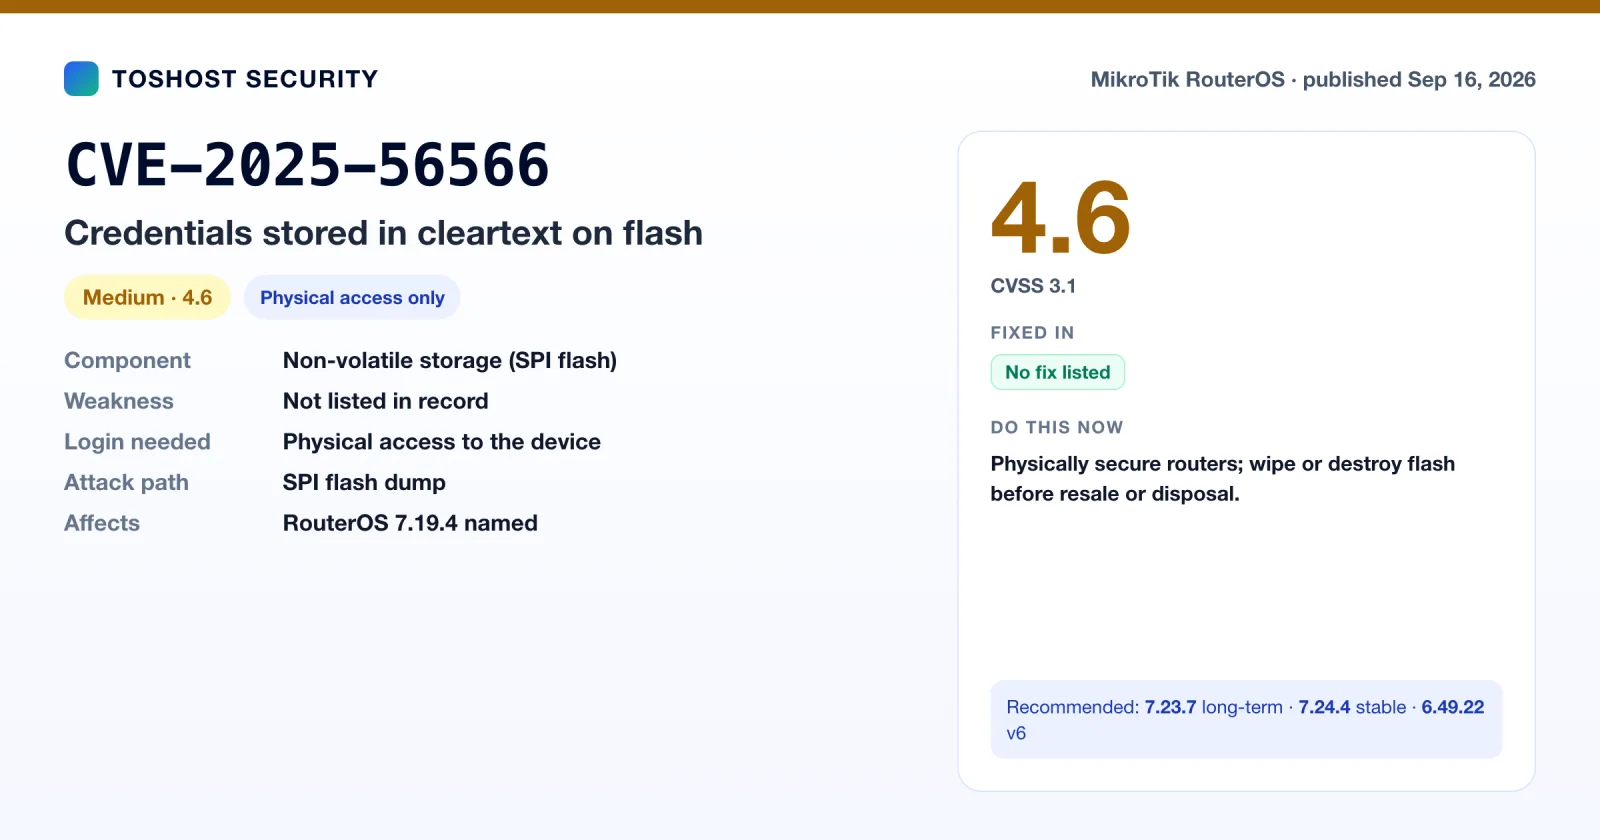The image size is (1600, 840).
Task: Click the Medium · 4.6 severity badge
Action: (x=147, y=297)
